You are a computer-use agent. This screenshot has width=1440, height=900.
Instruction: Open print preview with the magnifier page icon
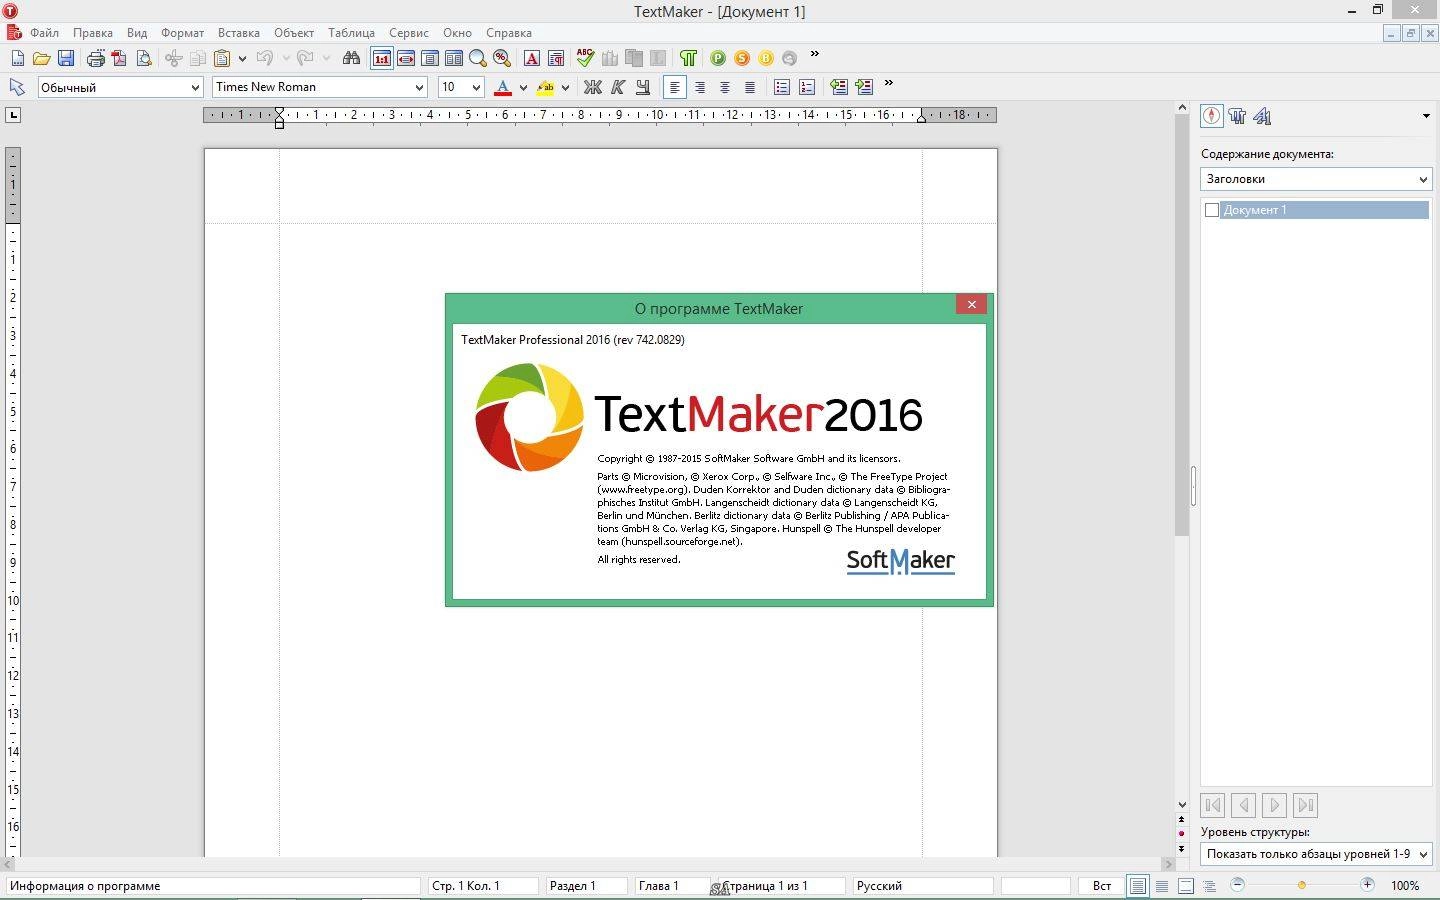click(144, 58)
